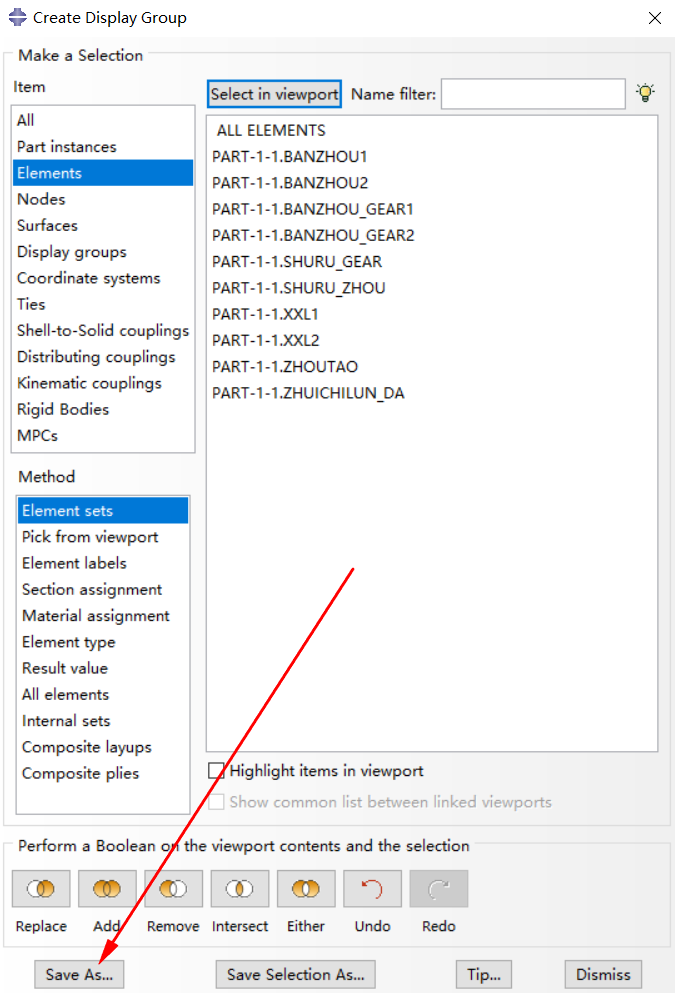This screenshot has width=675, height=993.
Task: Click the Save Selection As... button
Action: tap(296, 975)
